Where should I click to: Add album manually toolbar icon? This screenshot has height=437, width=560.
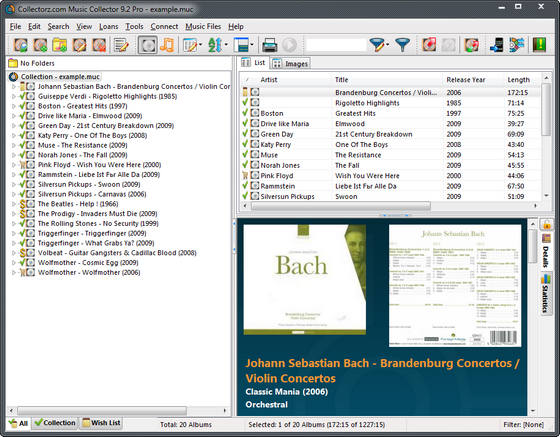point(40,45)
